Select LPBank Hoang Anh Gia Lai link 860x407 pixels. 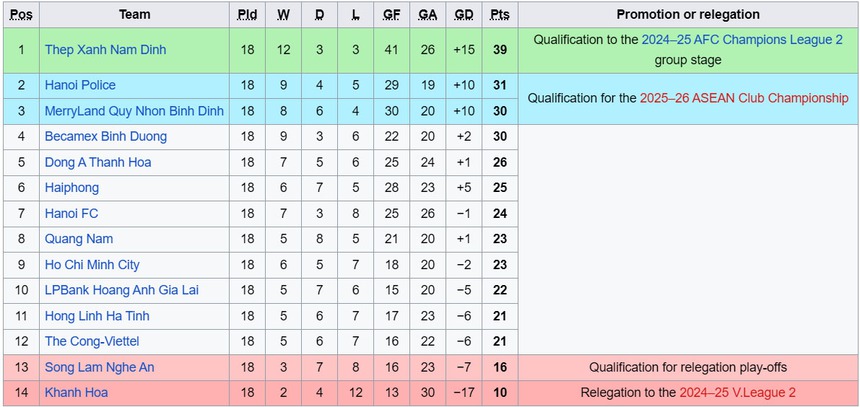pos(121,290)
